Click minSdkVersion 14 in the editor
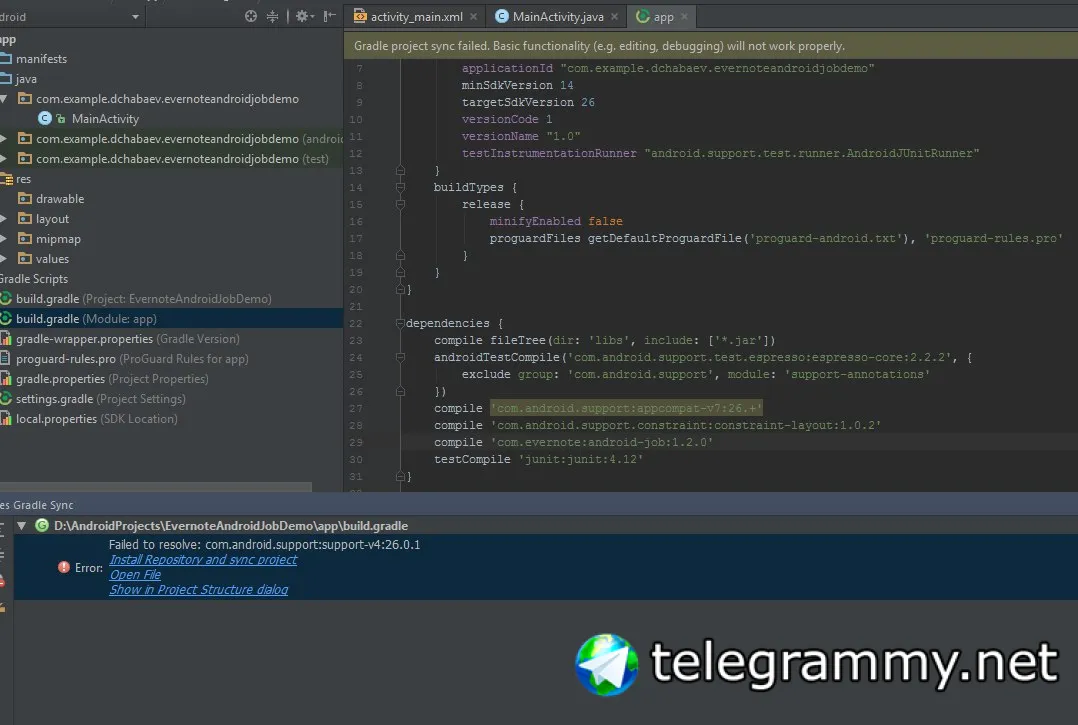The width and height of the screenshot is (1078, 725). [x=517, y=85]
